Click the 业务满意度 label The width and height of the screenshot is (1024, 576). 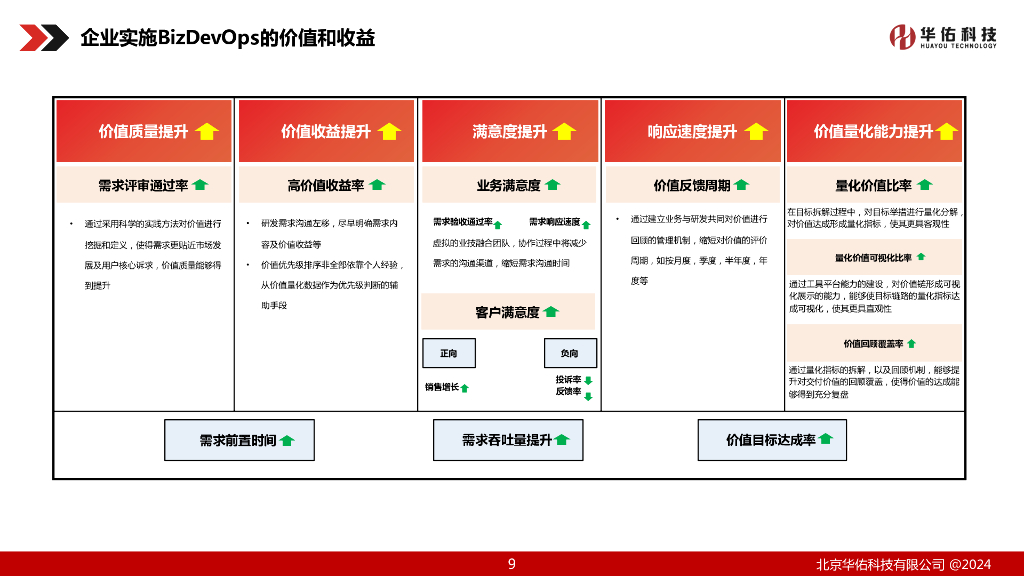pos(508,185)
